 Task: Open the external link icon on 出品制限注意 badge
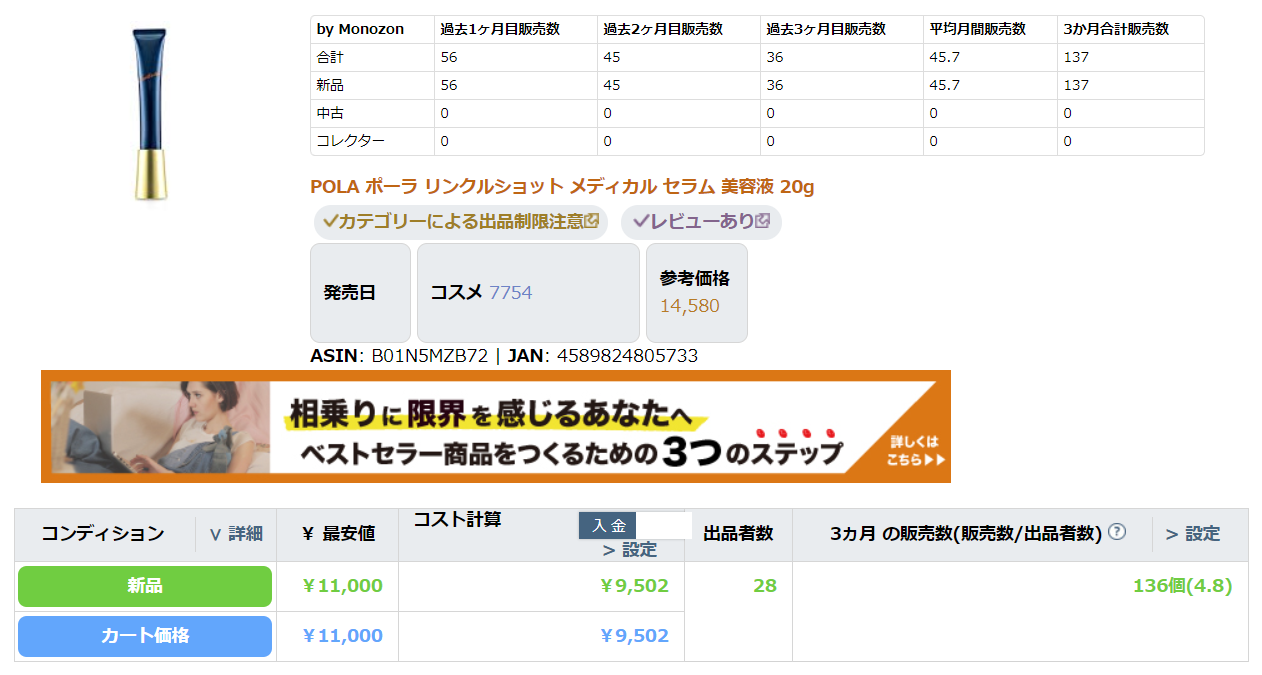tap(591, 221)
